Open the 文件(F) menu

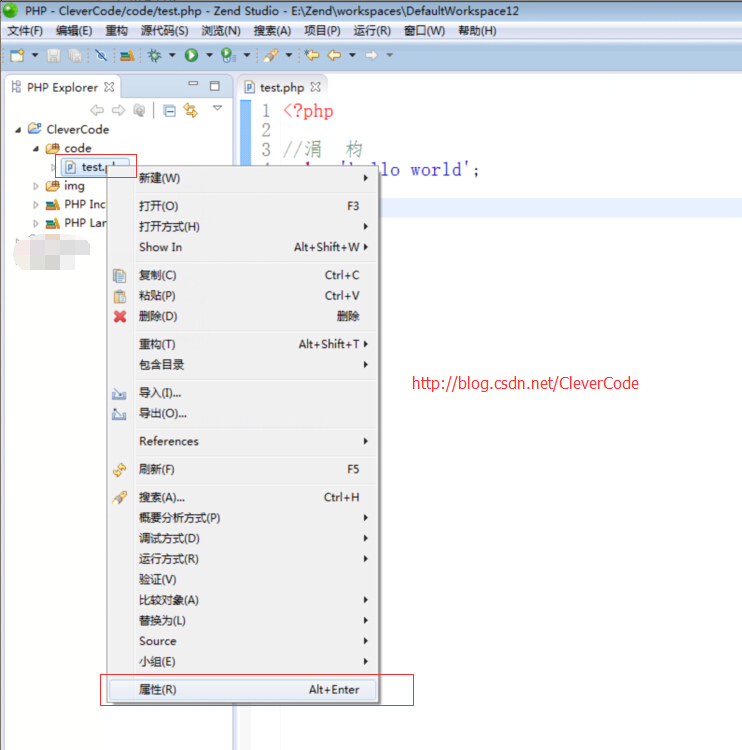point(25,31)
